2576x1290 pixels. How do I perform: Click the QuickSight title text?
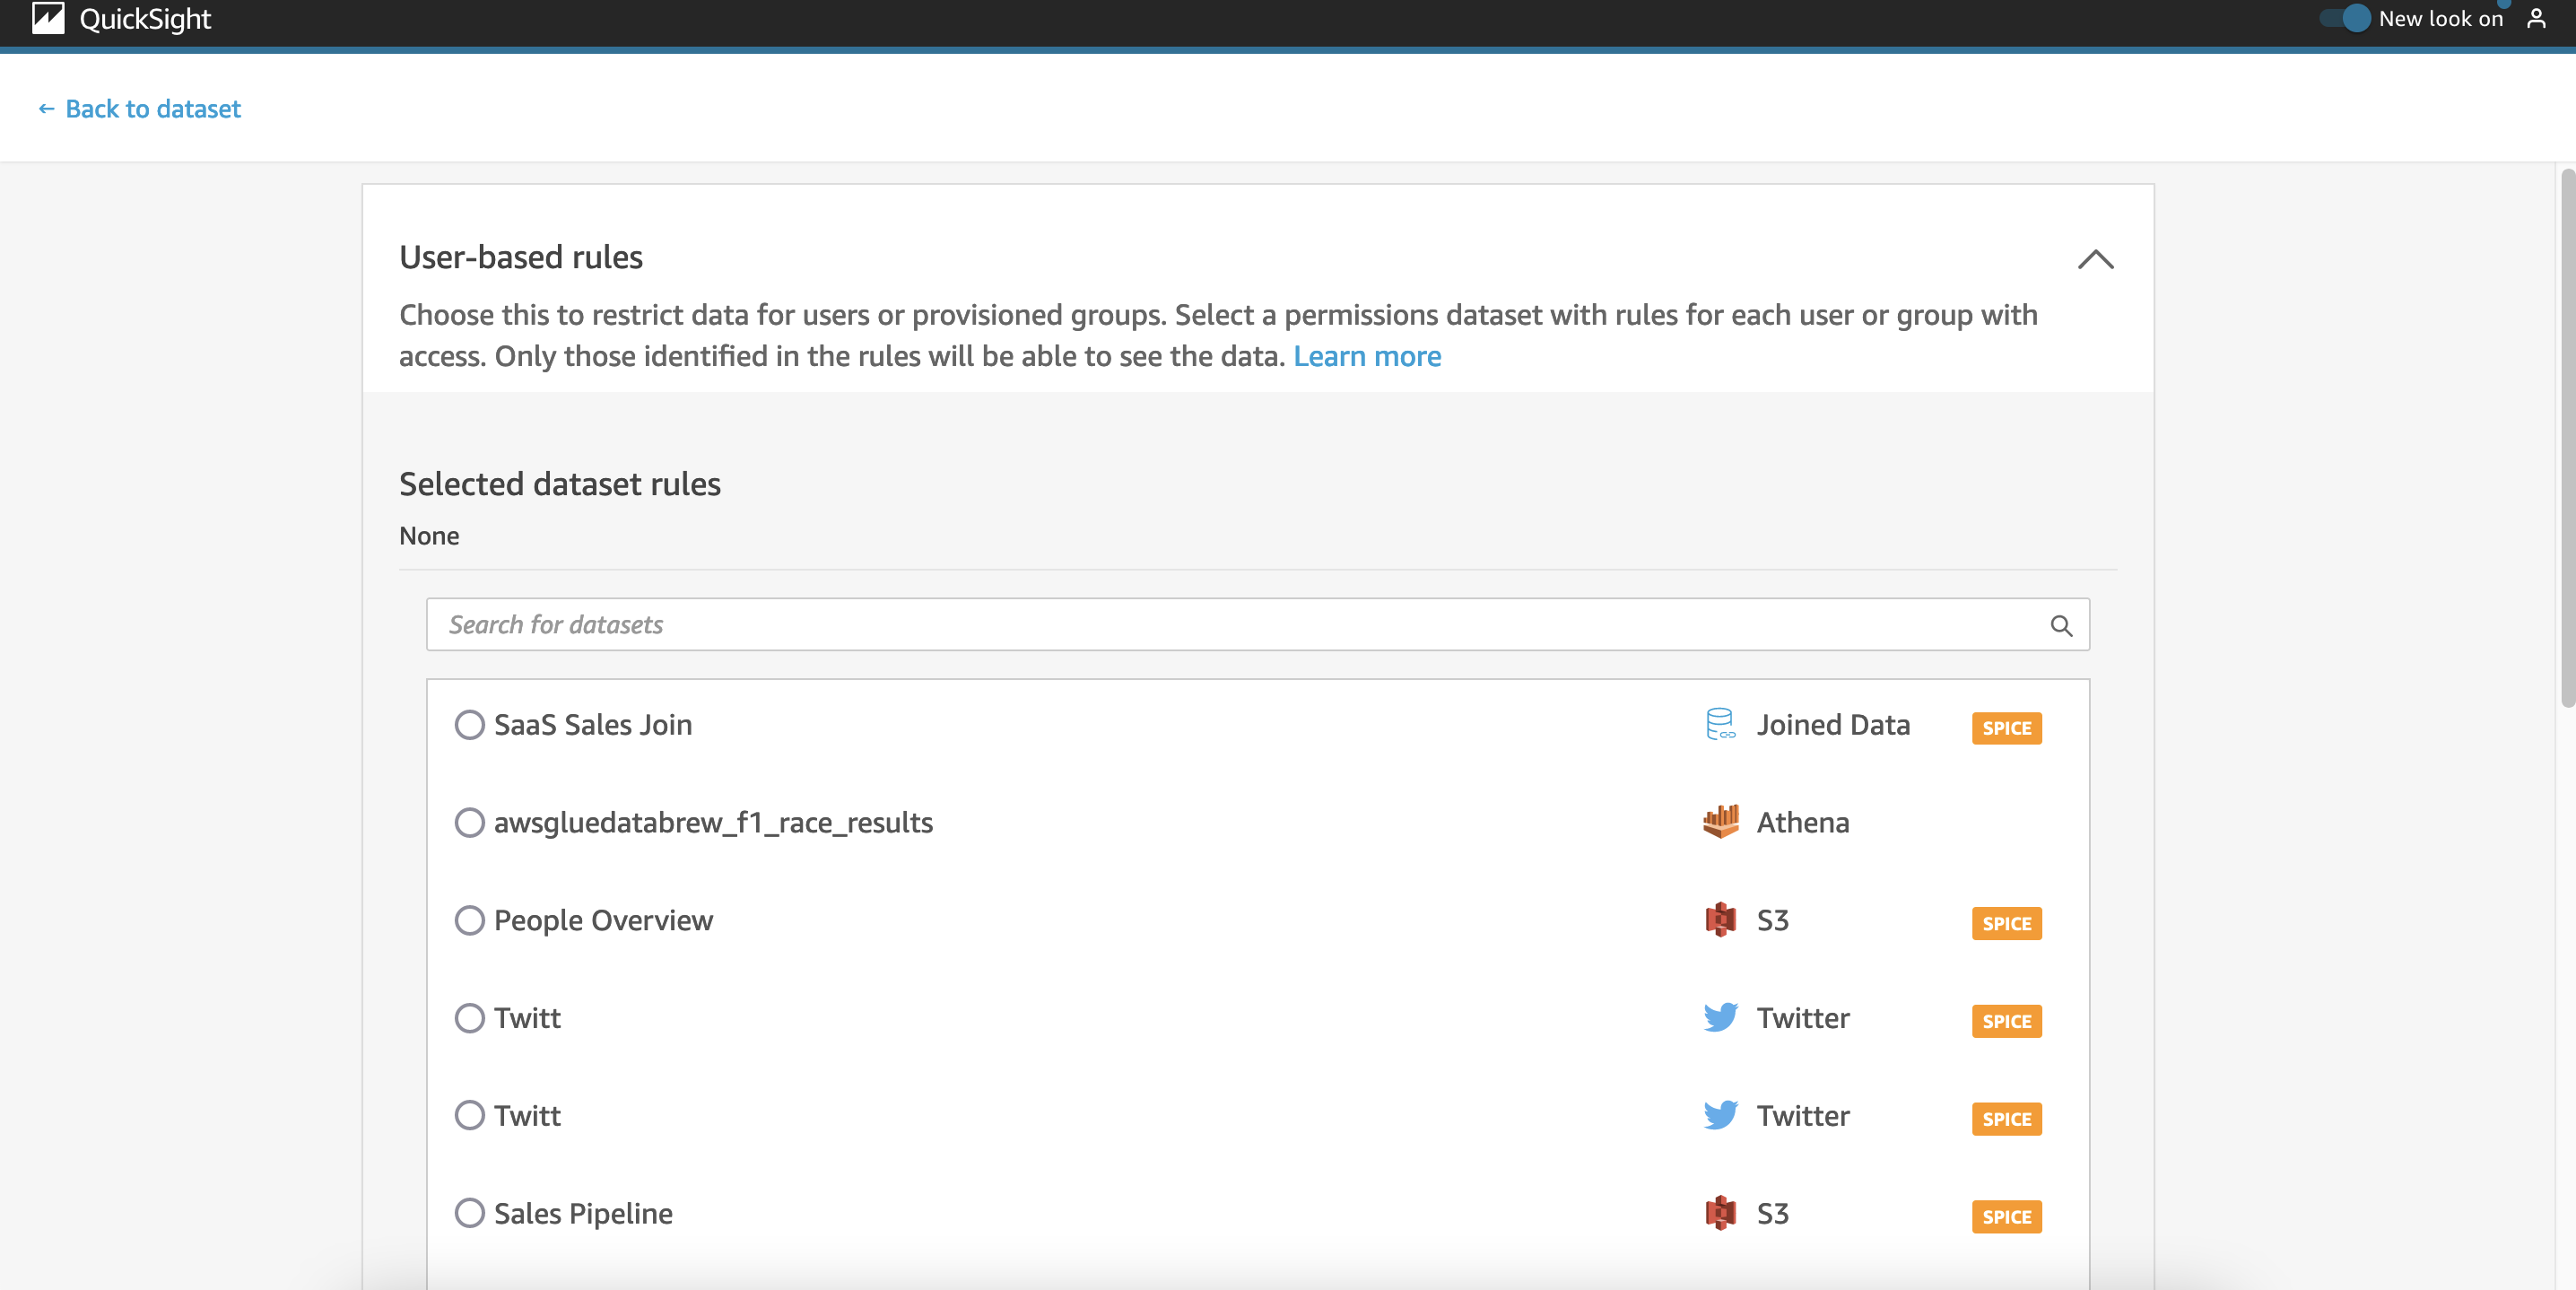click(x=145, y=18)
